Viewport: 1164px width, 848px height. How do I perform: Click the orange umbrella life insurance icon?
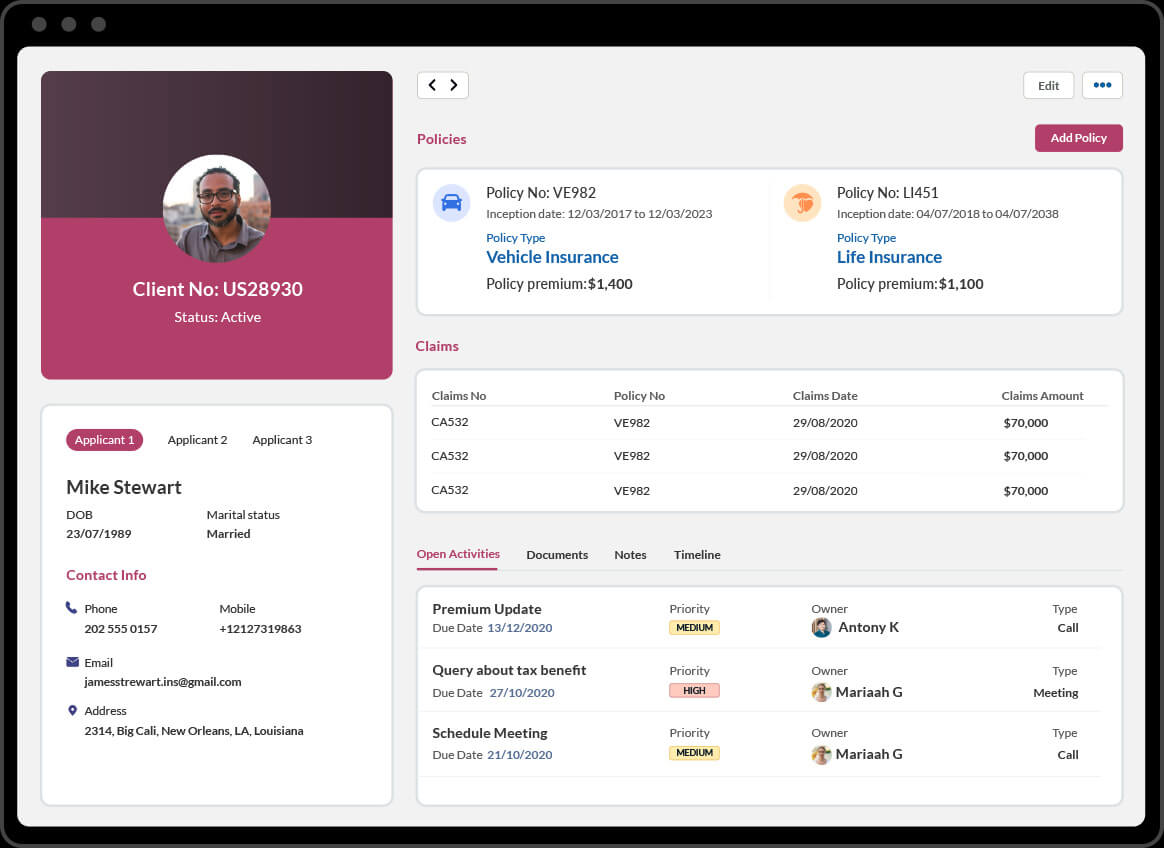[802, 203]
